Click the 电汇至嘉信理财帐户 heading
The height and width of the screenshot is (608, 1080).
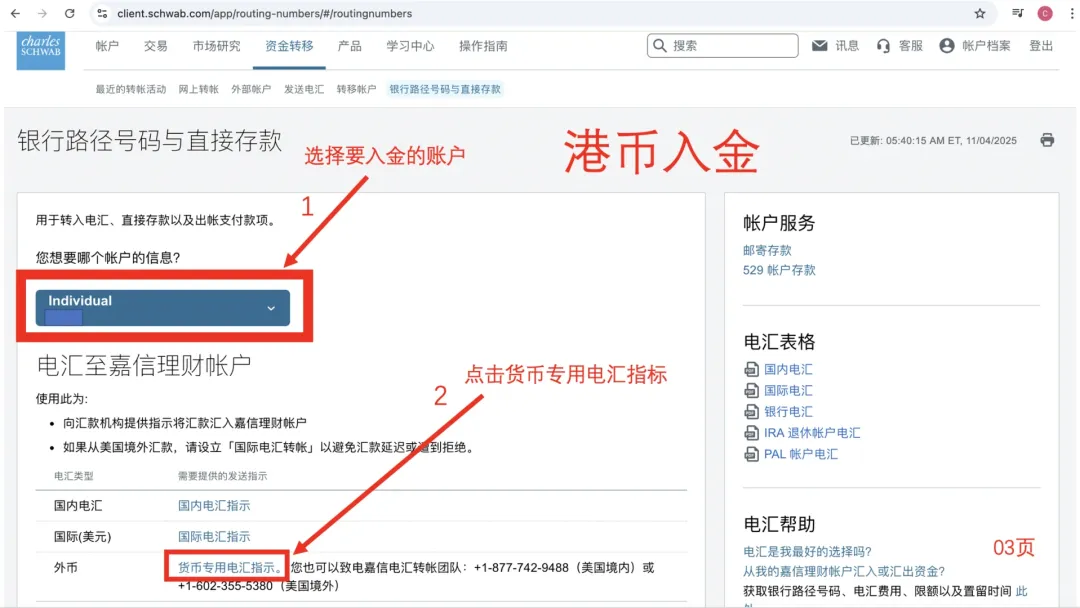click(144, 365)
